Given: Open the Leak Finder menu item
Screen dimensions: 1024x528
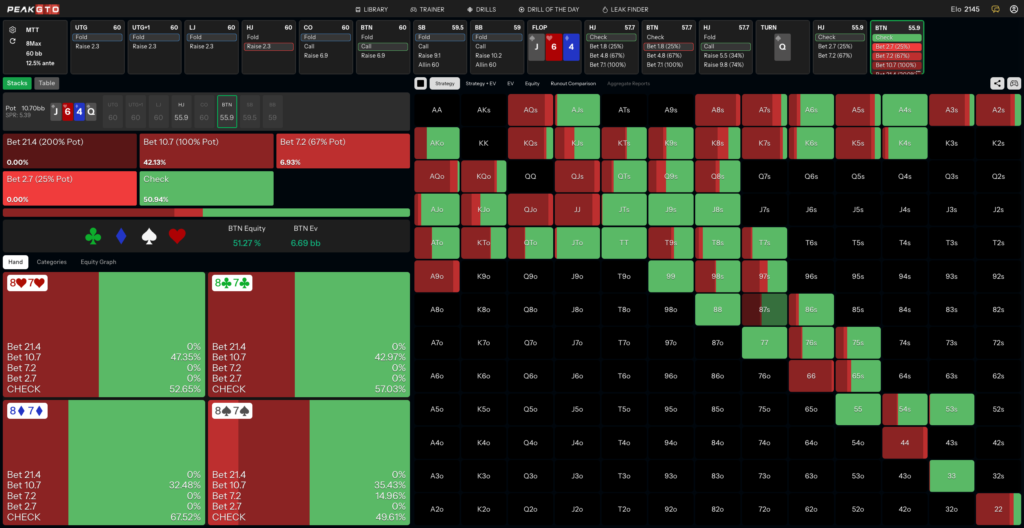Looking at the screenshot, I should (x=625, y=10).
